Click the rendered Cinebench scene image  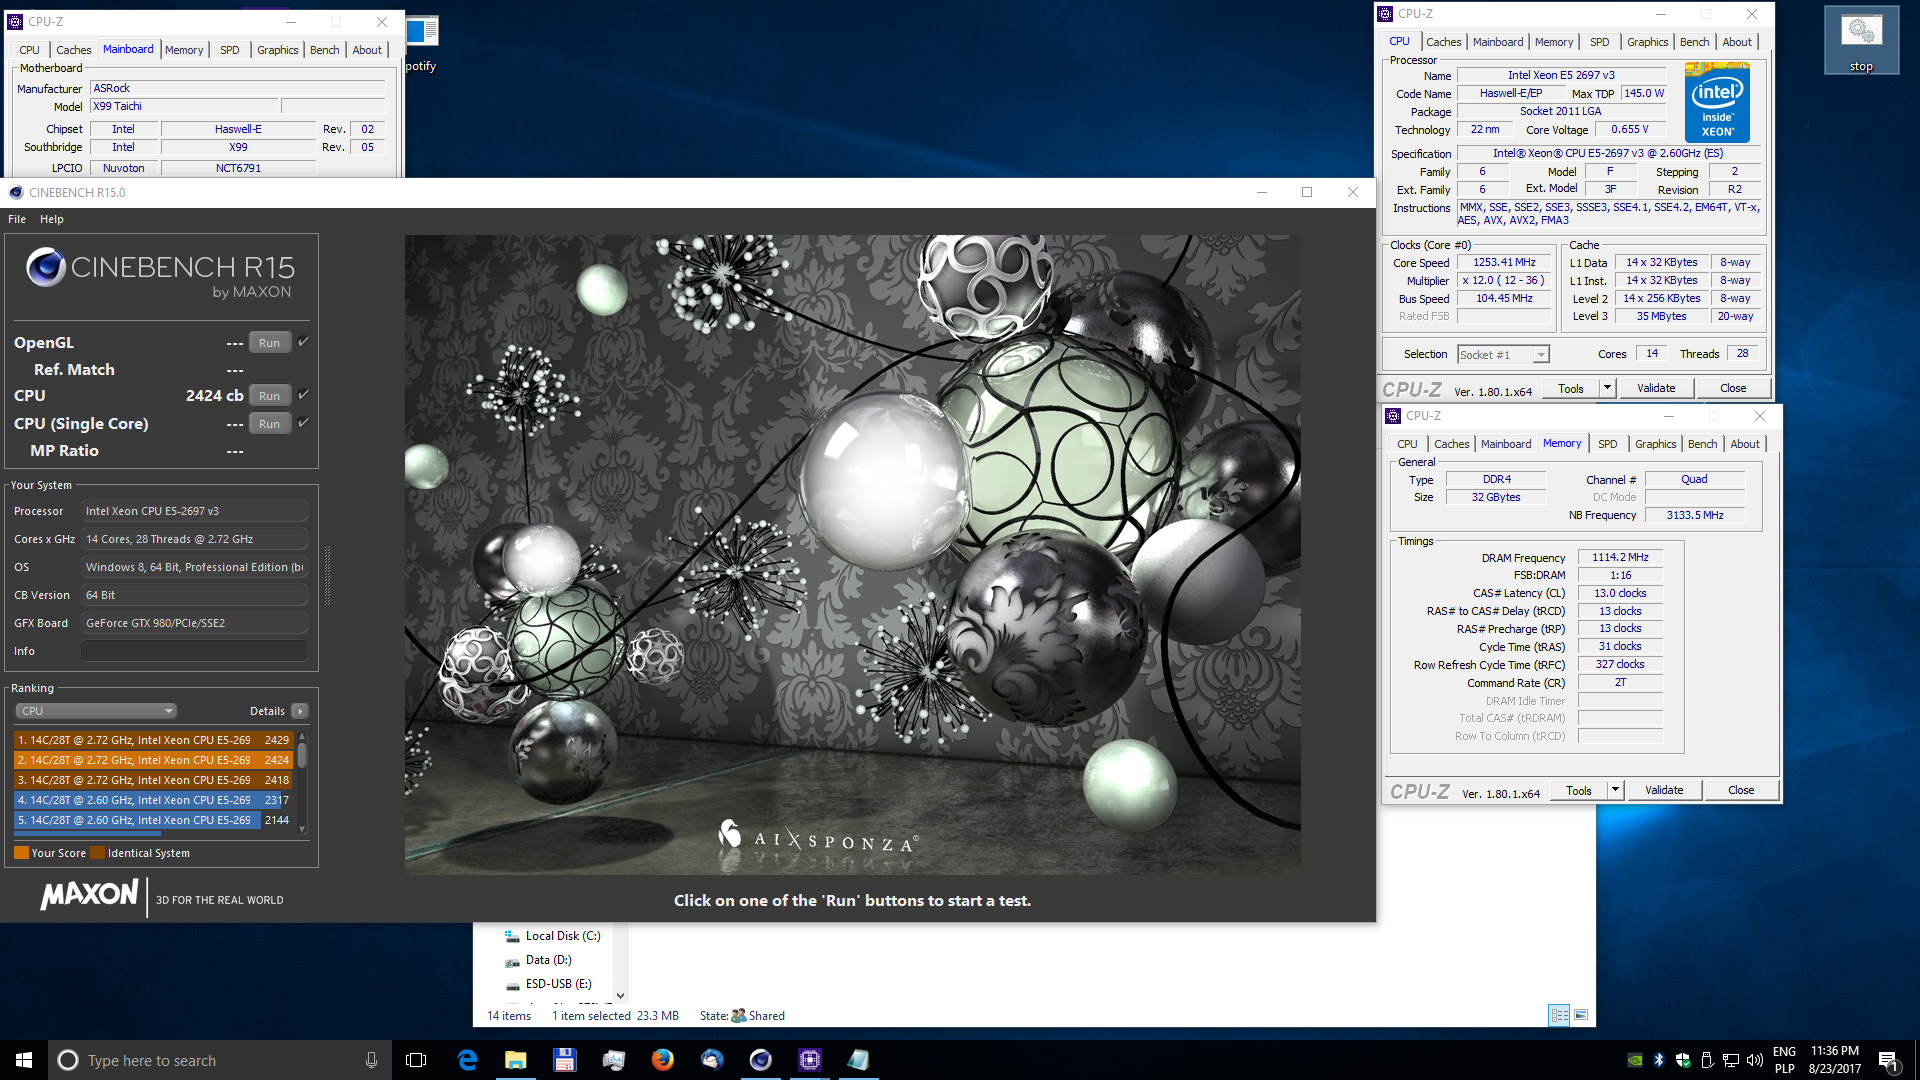(x=852, y=555)
